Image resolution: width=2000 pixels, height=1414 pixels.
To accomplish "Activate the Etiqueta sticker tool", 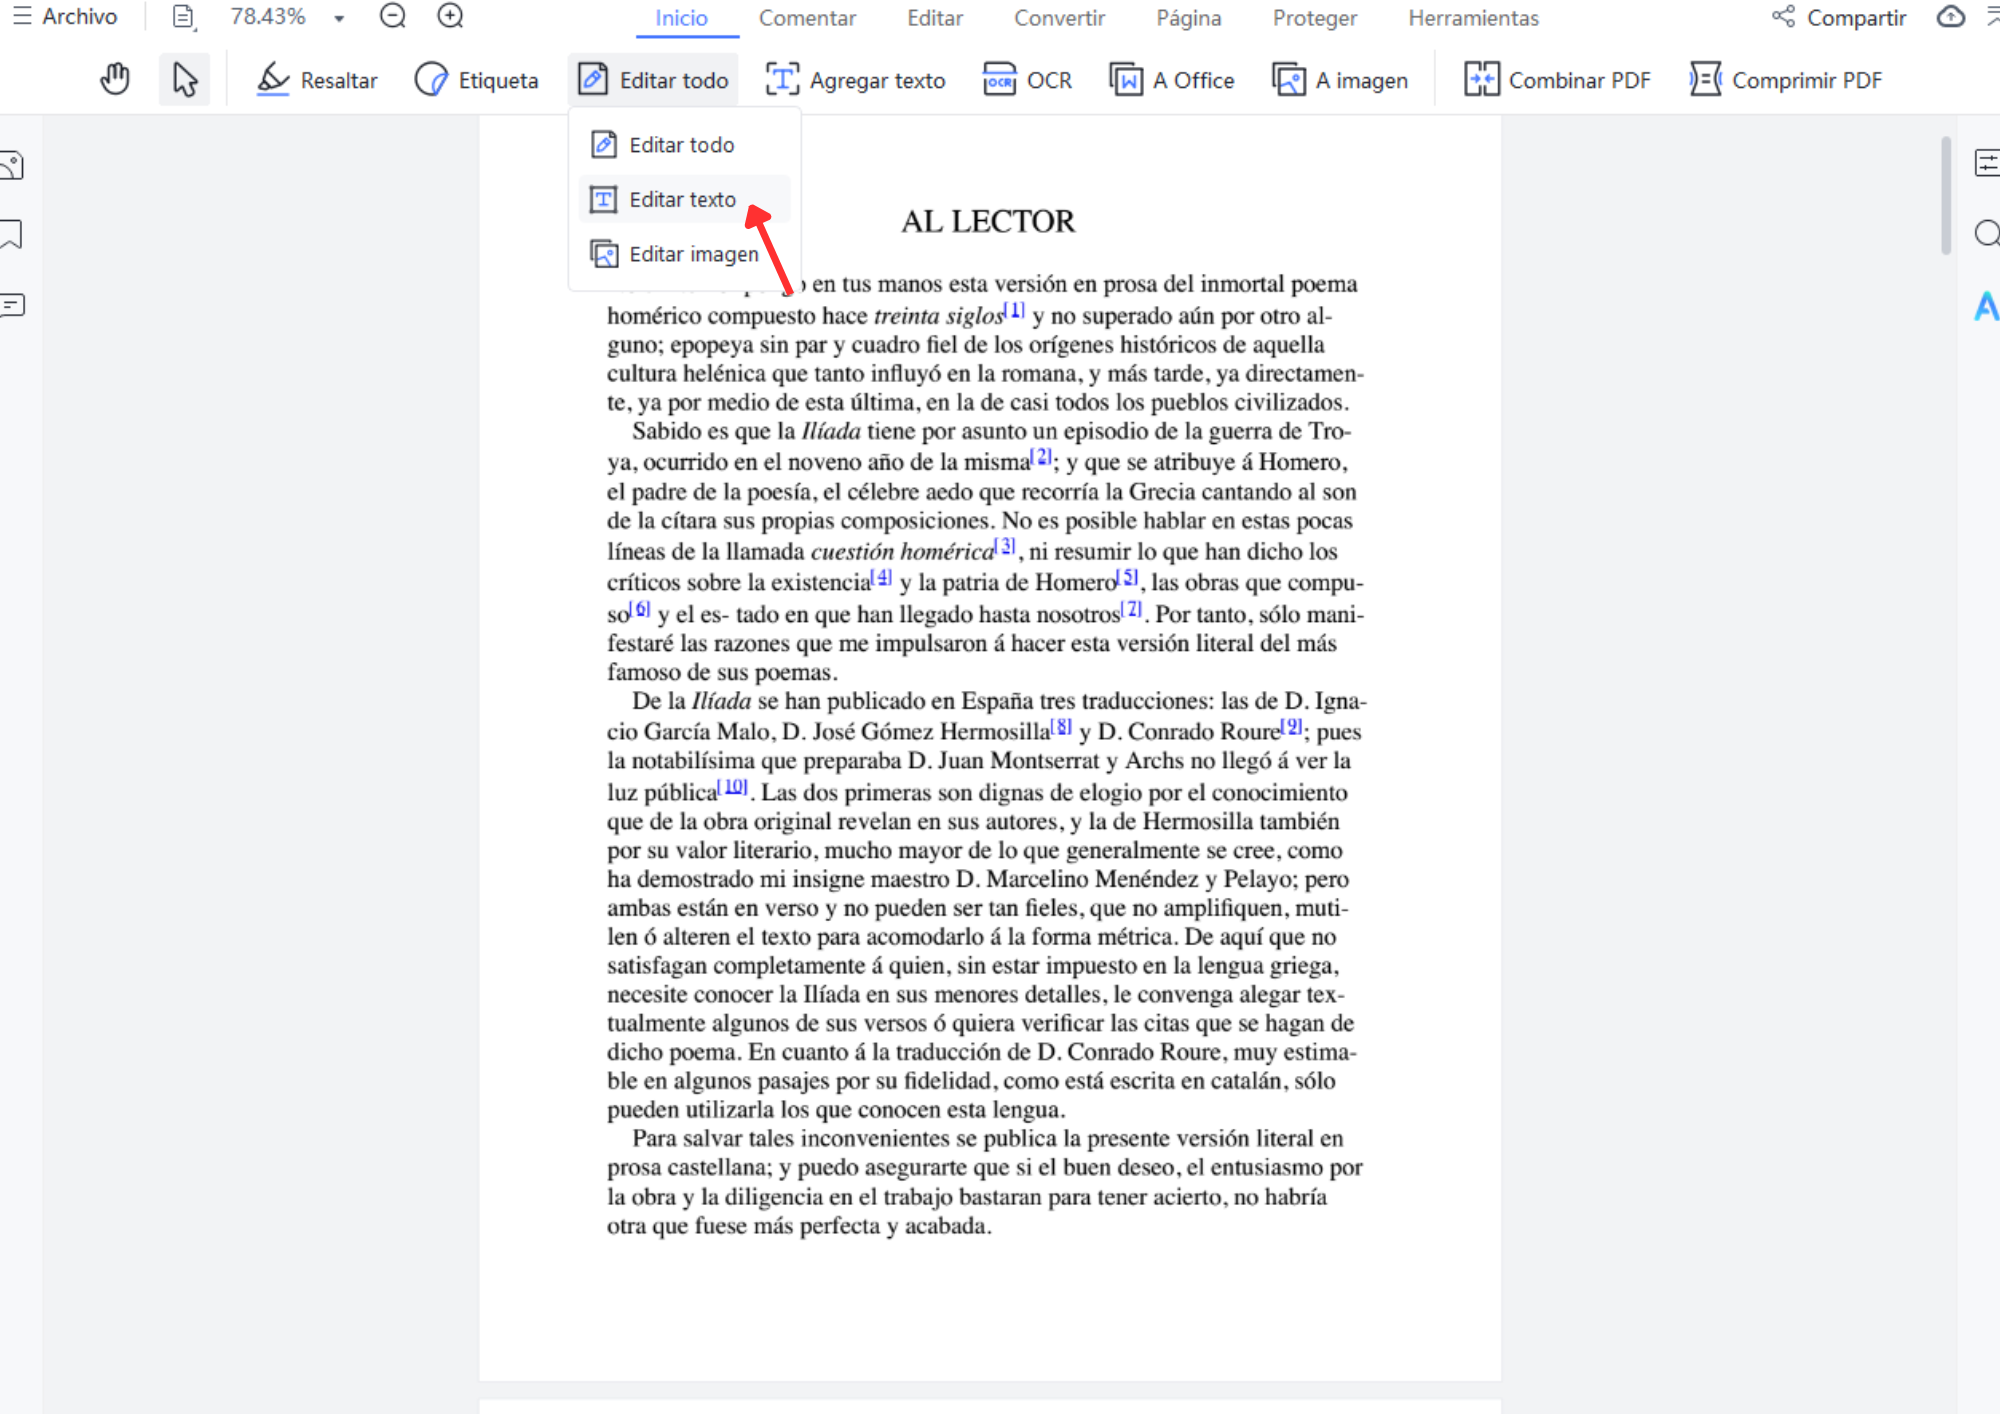I will [476, 80].
